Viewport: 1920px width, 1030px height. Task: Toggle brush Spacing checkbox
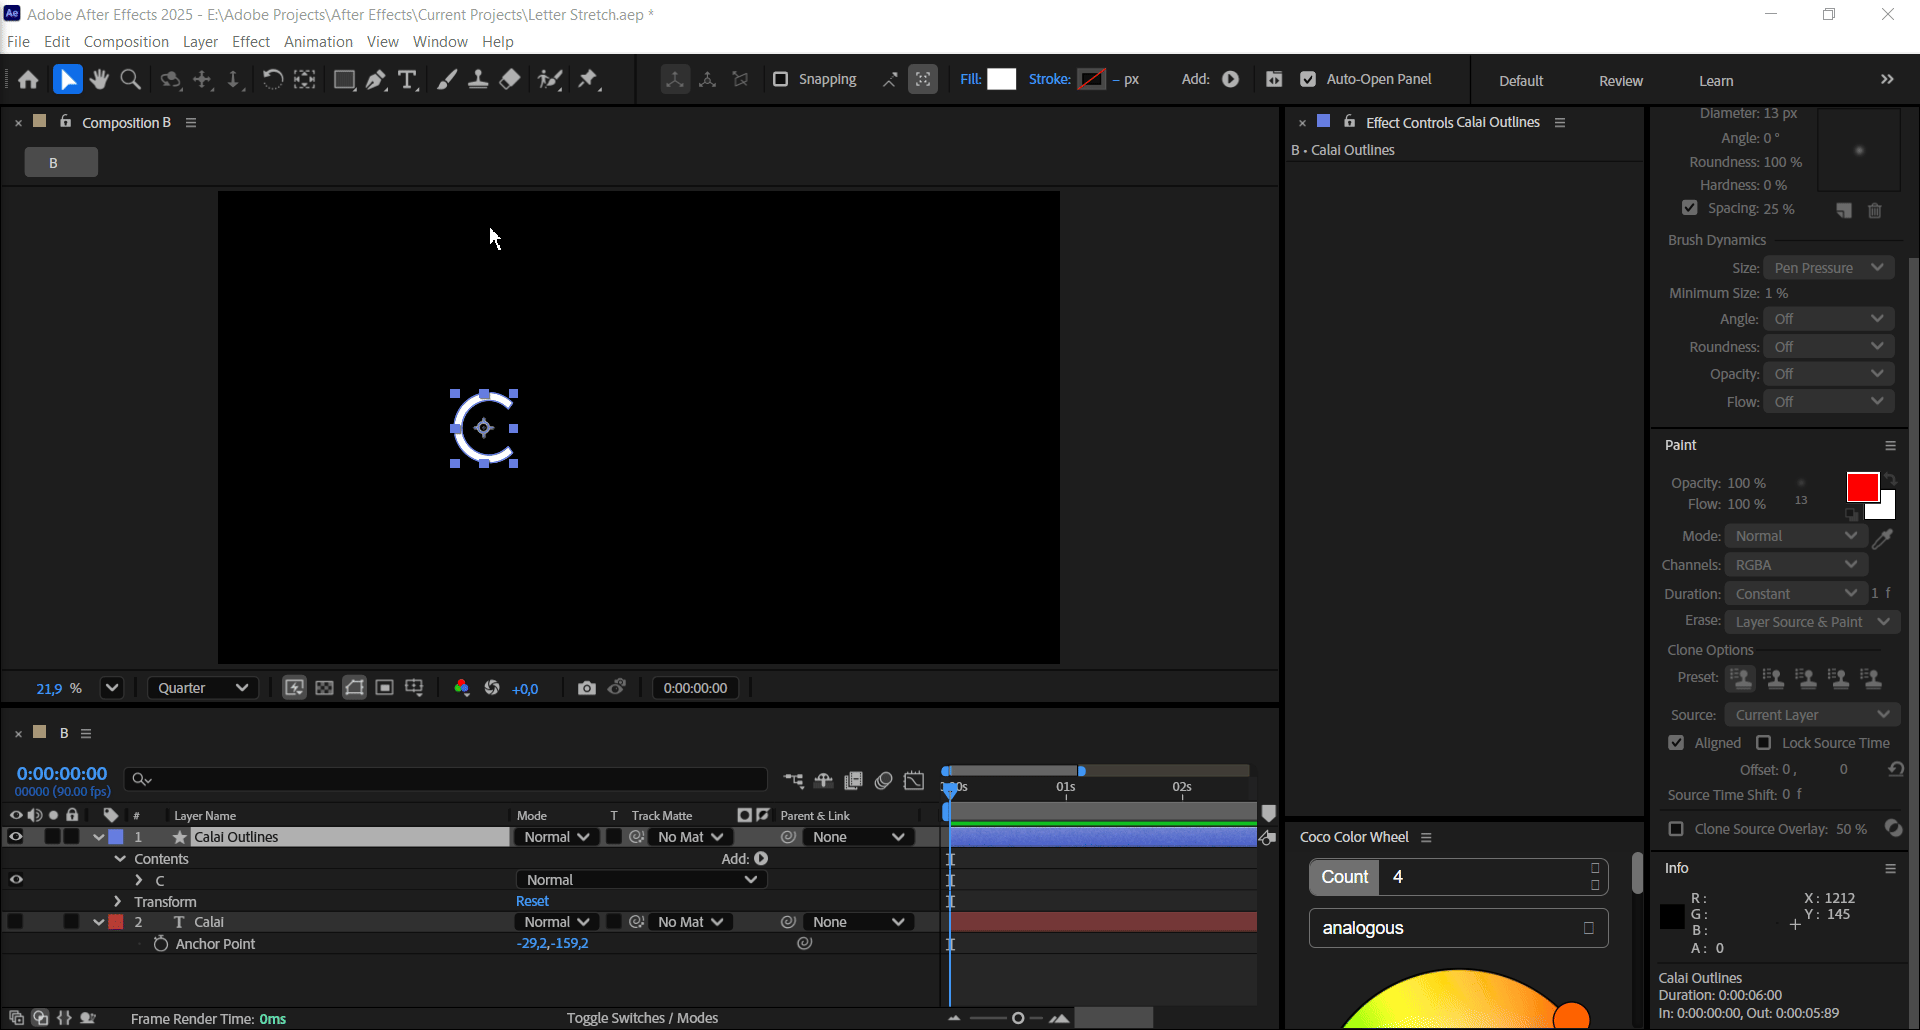(1690, 208)
